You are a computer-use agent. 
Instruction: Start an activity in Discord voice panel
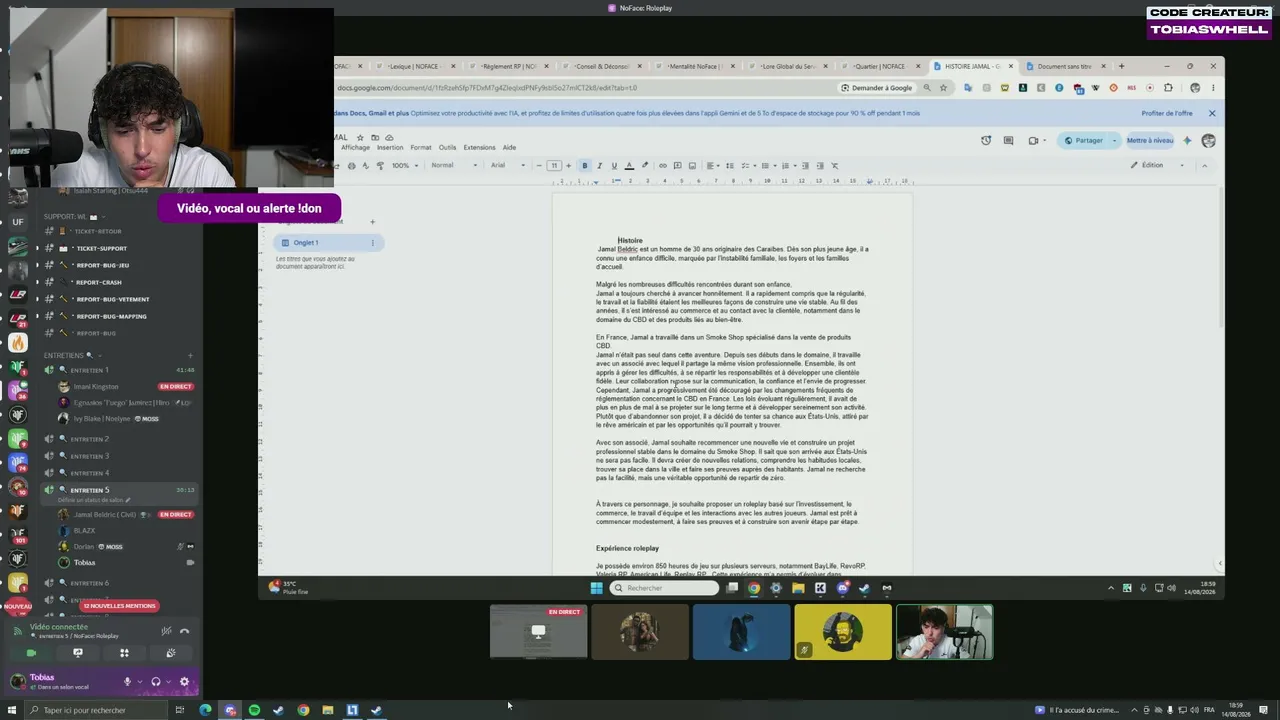[x=124, y=653]
